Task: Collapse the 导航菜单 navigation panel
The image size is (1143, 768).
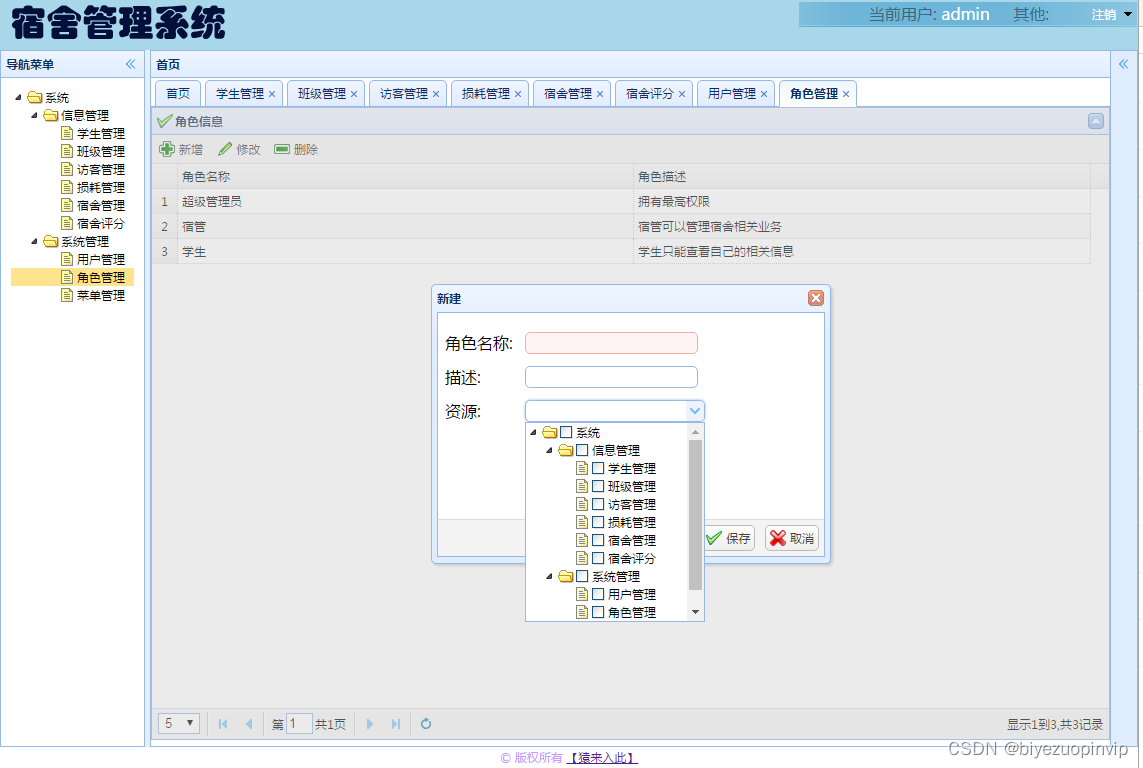Action: coord(130,63)
